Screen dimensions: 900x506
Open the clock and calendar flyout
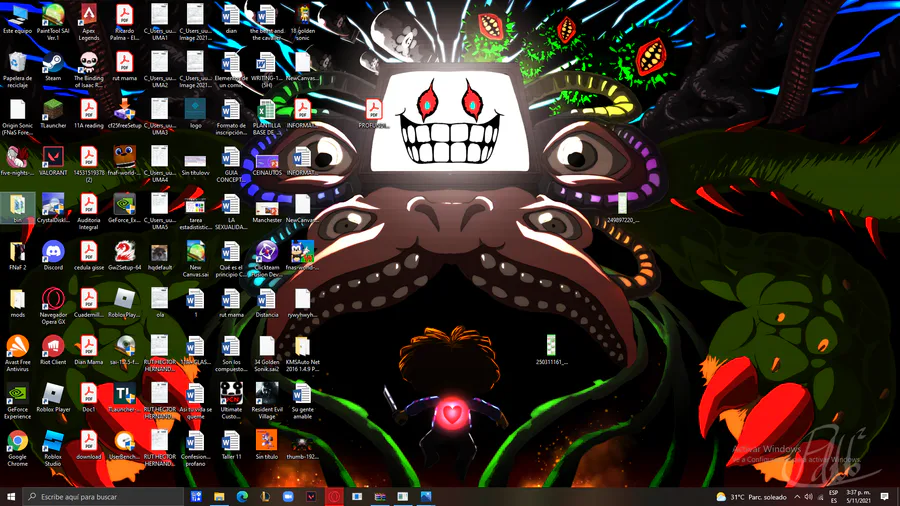click(x=859, y=497)
